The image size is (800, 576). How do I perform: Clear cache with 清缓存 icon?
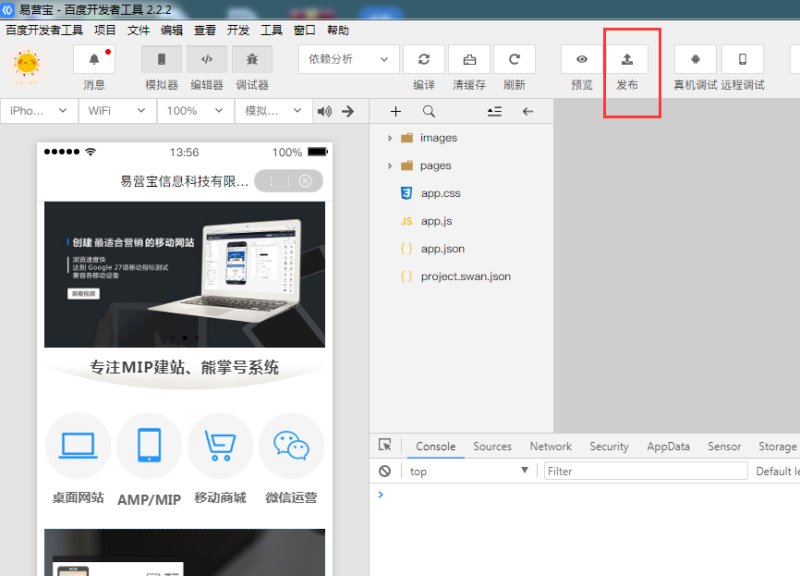[469, 60]
